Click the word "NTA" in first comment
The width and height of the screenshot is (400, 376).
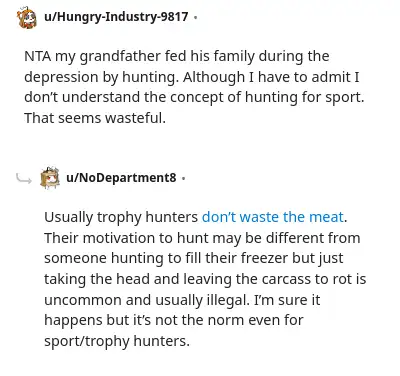click(x=38, y=56)
